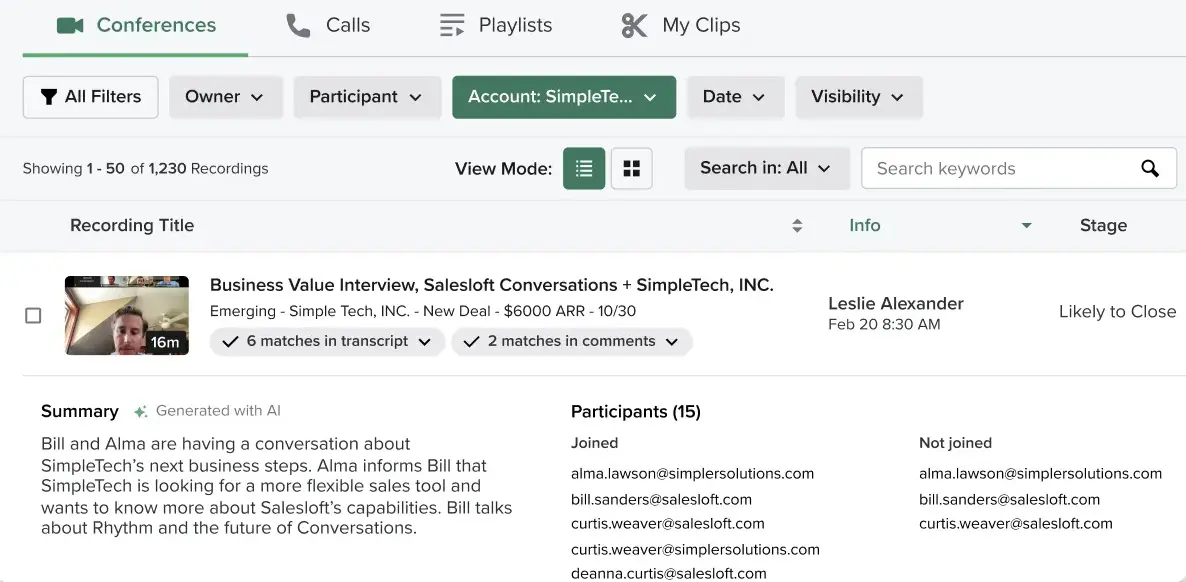Open the Owner filter dropdown

point(226,97)
